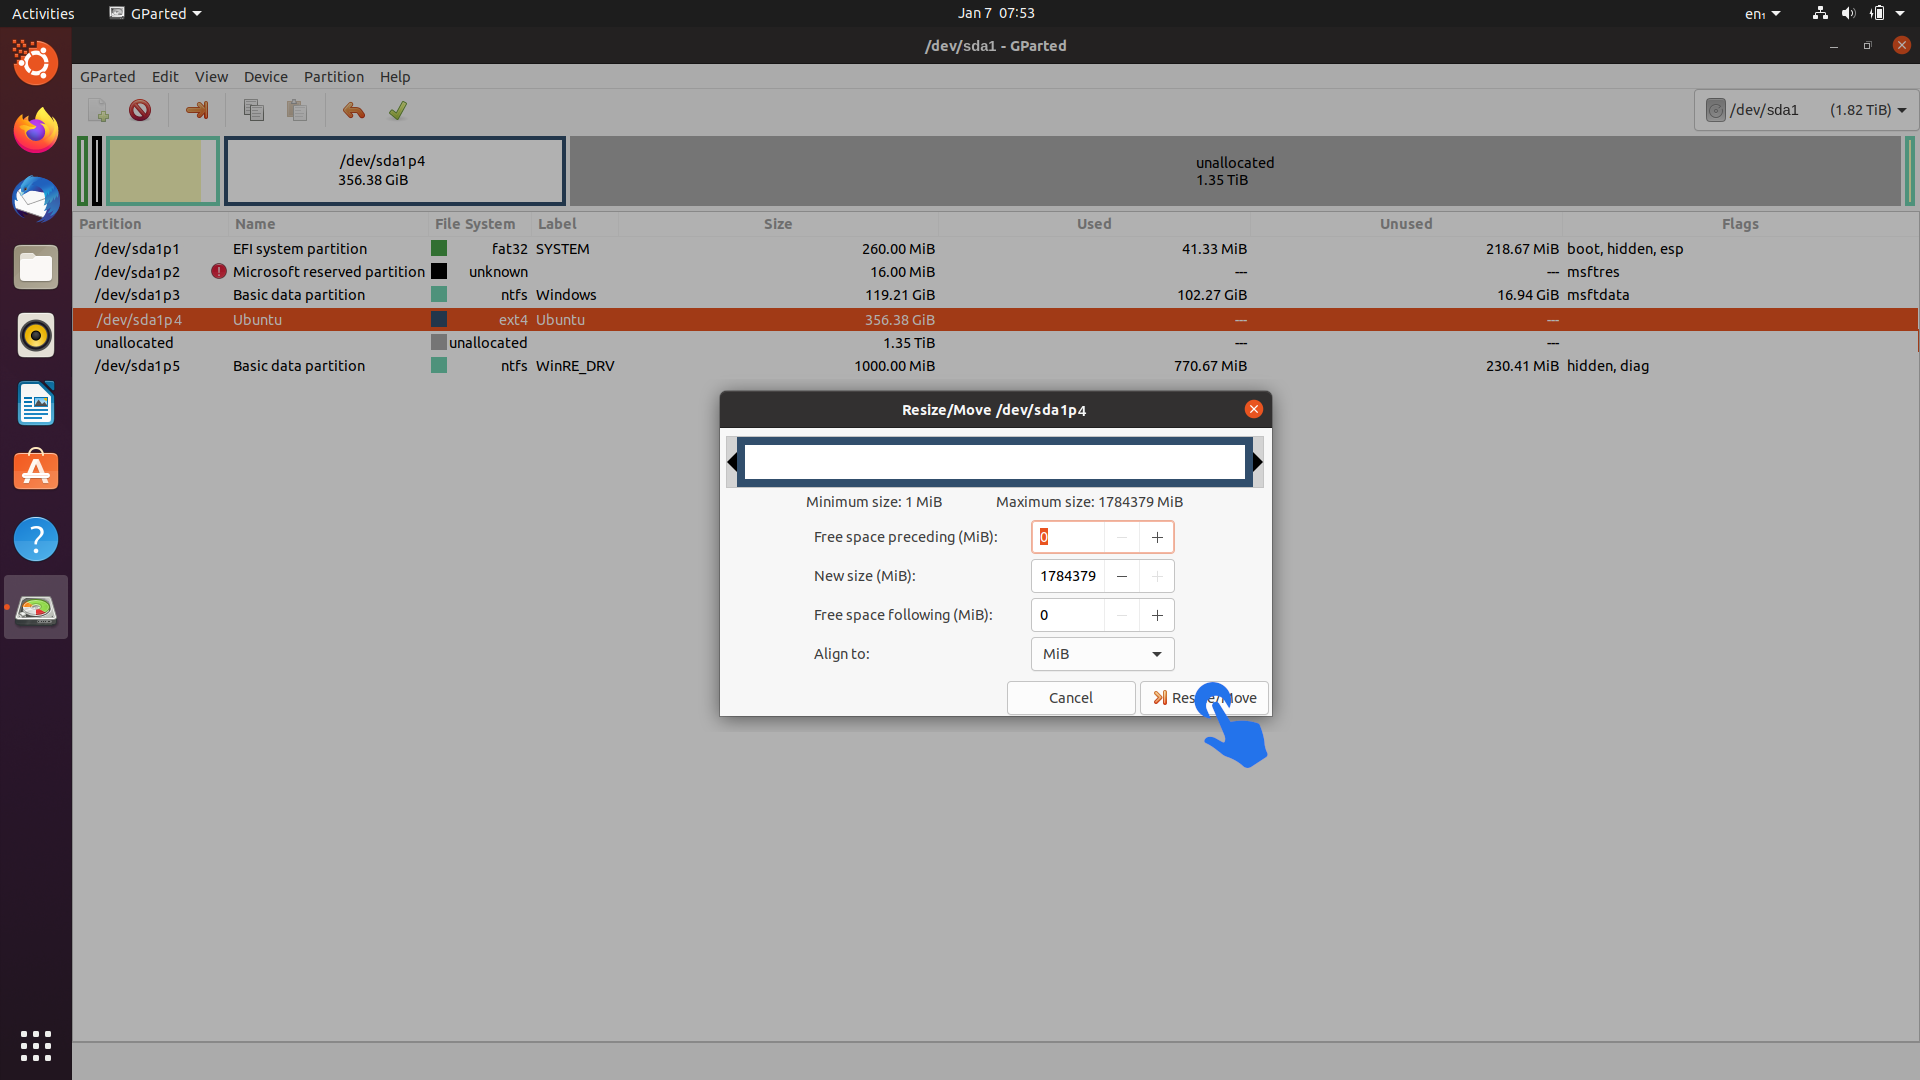1920x1080 pixels.
Task: Decrease New size with minus button
Action: (1122, 576)
